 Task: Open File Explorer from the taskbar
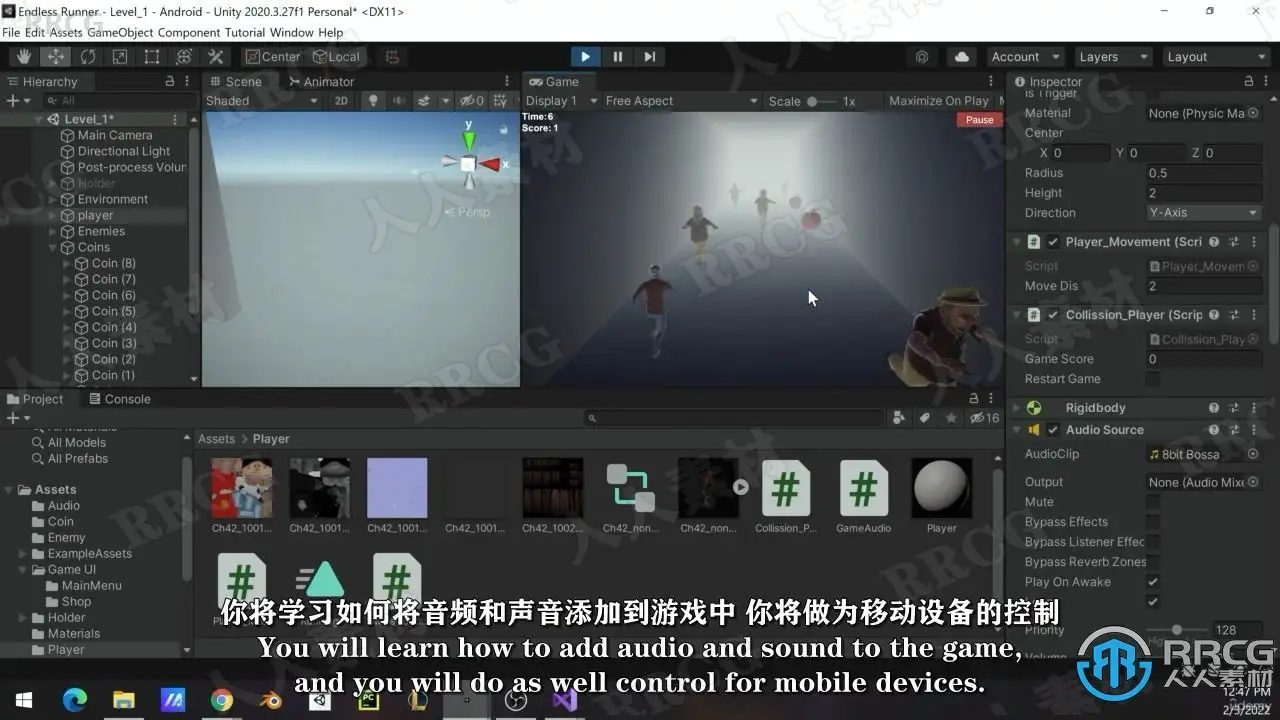[x=124, y=700]
